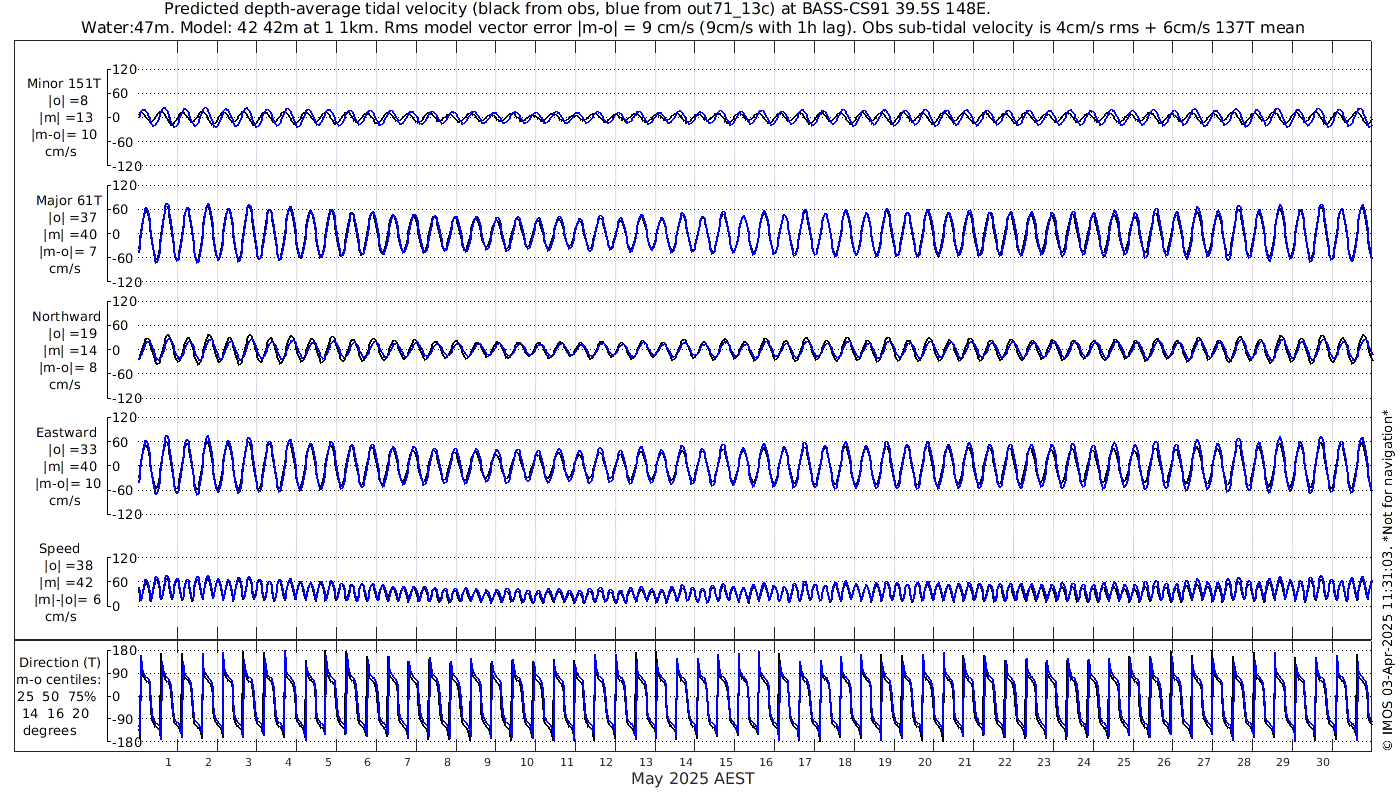The width and height of the screenshot is (1400, 800).
Task: Click the '-90' tick on Direction axis
Action: 125,718
